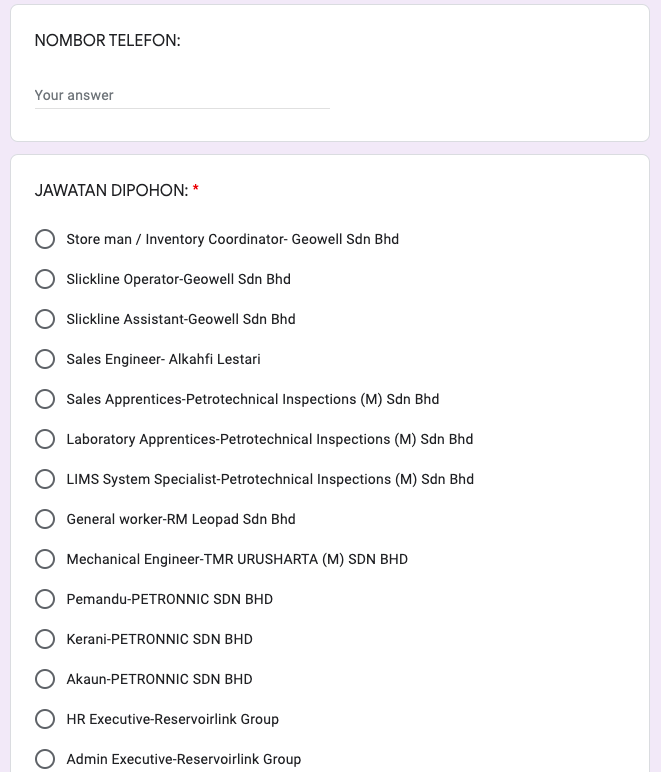The image size is (661, 772).
Task: Pick Slickline Assistant-Geowell Sdn Bhd radio
Action: (45, 319)
